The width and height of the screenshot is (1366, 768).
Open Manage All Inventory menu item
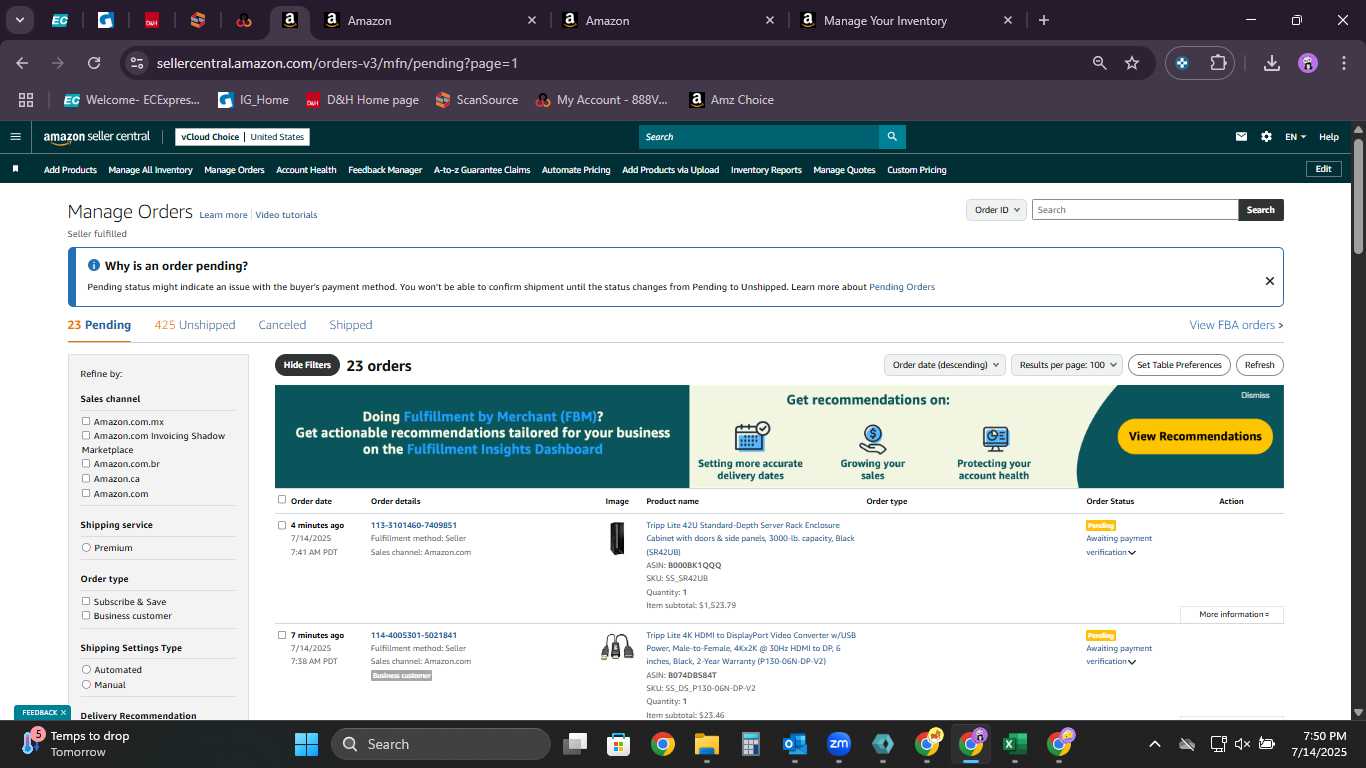tap(150, 170)
